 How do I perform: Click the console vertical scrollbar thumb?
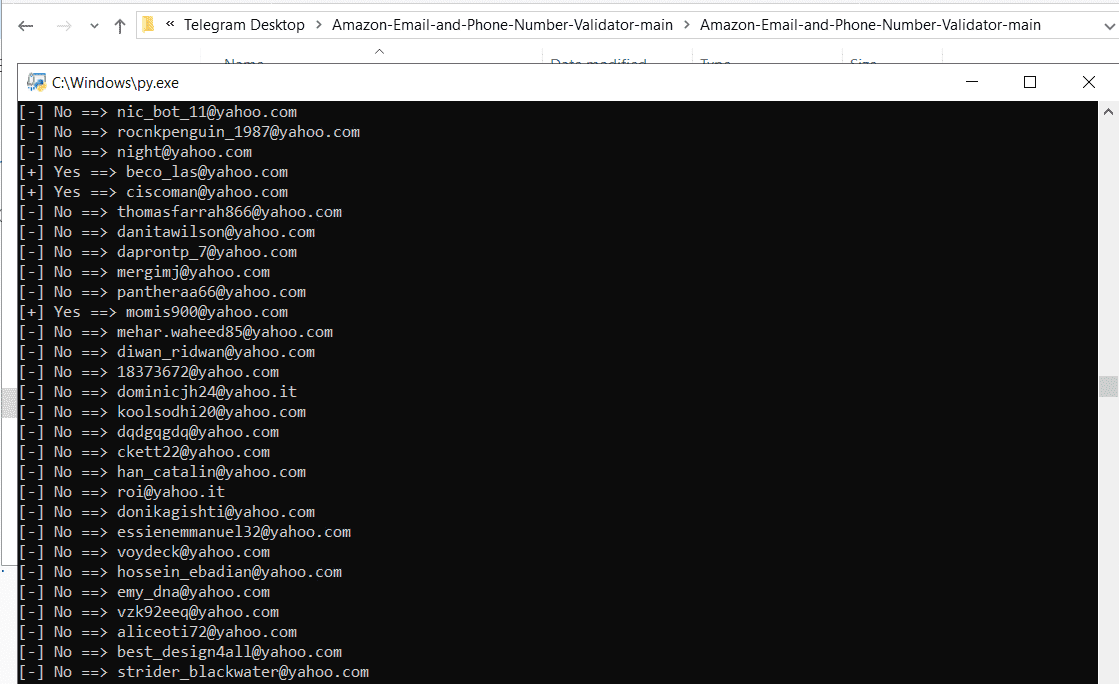[x=1107, y=386]
